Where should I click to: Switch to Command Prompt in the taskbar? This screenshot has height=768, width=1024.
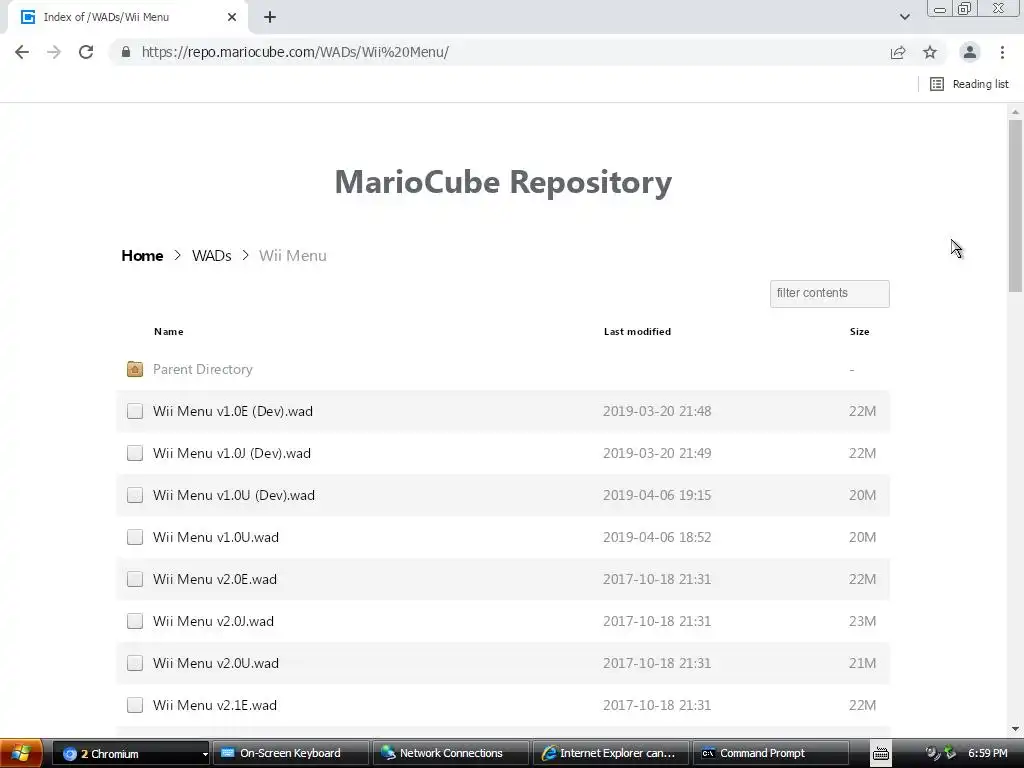(x=771, y=754)
